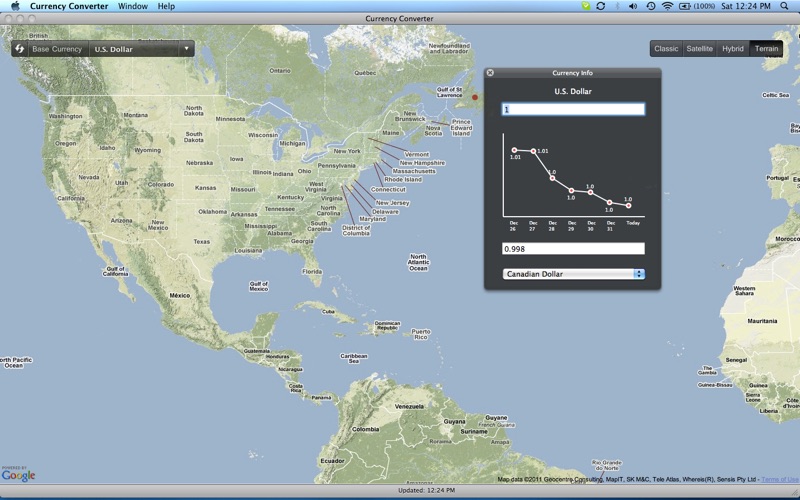This screenshot has height=500, width=800.
Task: Click the California label on the map
Action: tap(71, 198)
